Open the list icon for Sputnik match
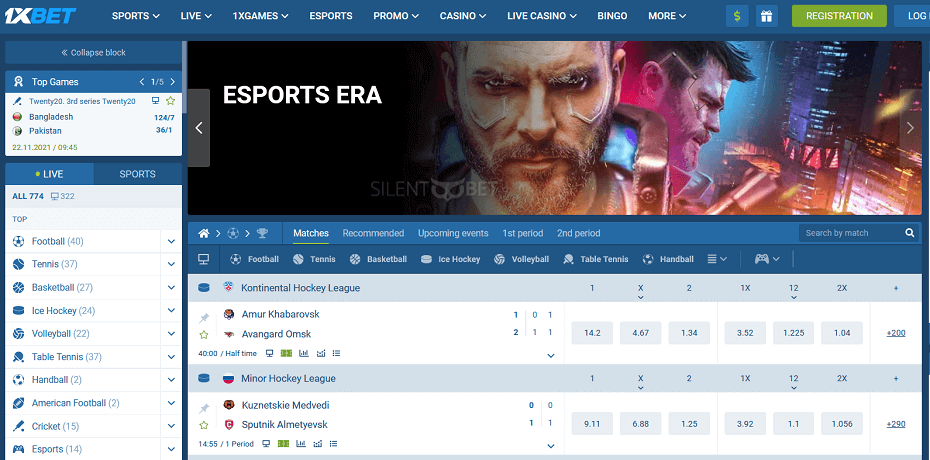 (333, 443)
